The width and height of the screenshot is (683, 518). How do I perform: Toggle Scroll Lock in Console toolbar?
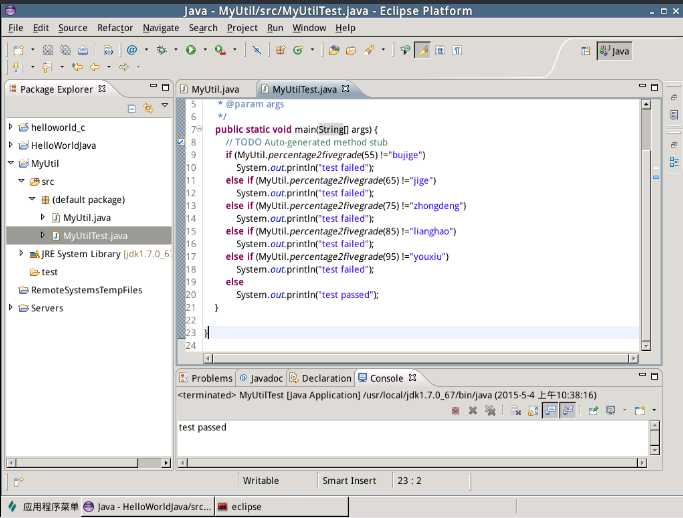[x=533, y=410]
